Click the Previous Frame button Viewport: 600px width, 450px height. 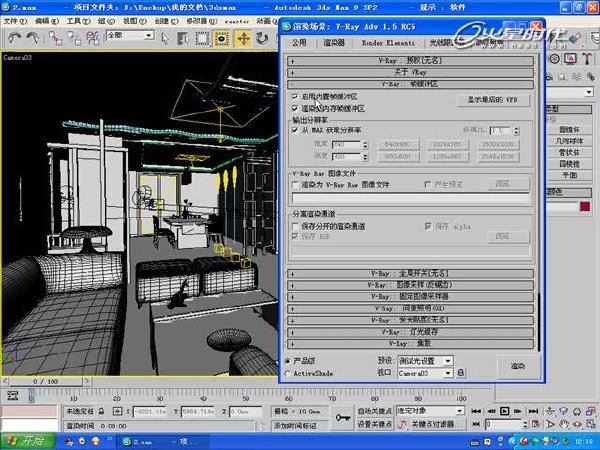(491, 411)
